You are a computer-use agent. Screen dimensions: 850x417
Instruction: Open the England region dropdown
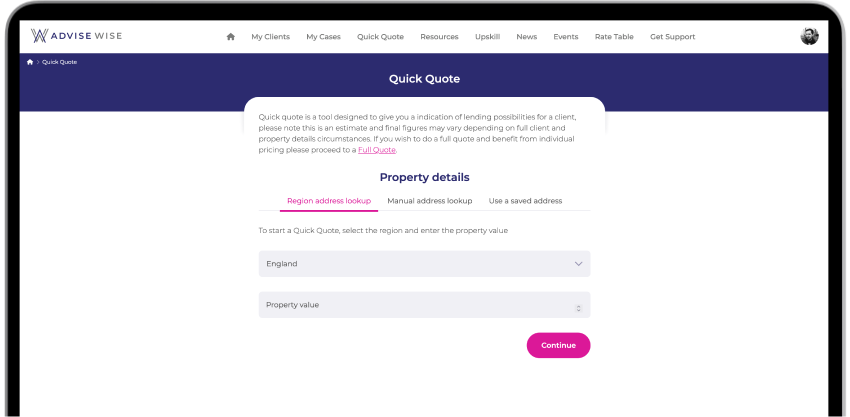coord(424,264)
